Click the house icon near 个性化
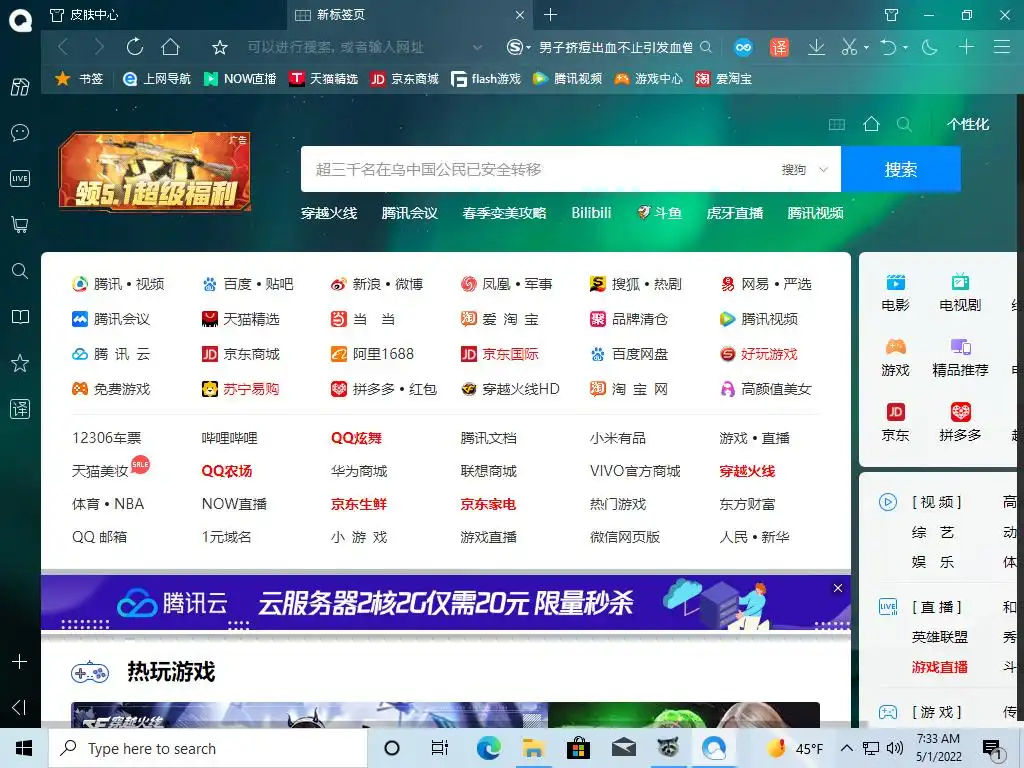Viewport: 1024px width, 768px height. pyautogui.click(x=871, y=124)
